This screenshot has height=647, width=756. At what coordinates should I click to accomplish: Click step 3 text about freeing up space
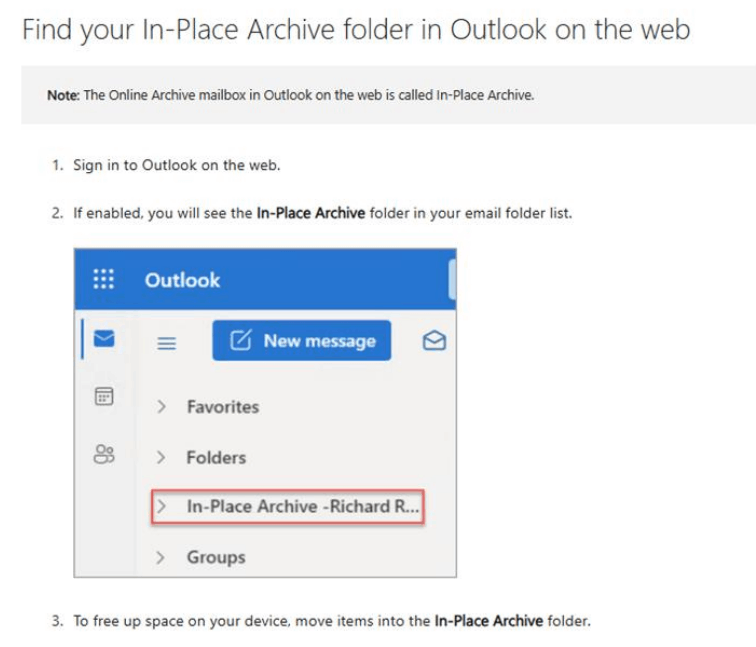[332, 621]
